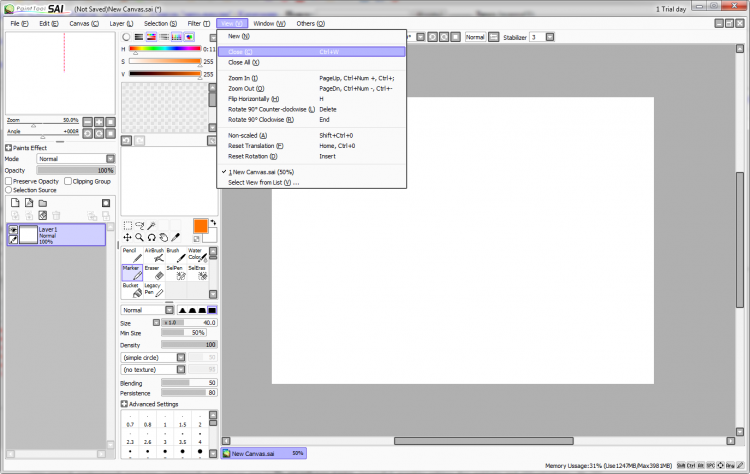Create a new layer folder
Screen dimensions: 750x474
[x=43, y=203]
